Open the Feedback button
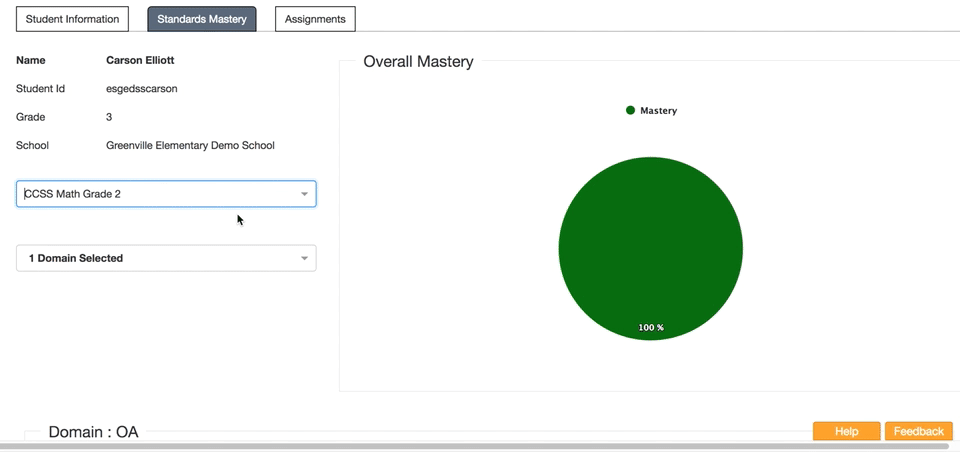This screenshot has height=452, width=960. pos(918,431)
